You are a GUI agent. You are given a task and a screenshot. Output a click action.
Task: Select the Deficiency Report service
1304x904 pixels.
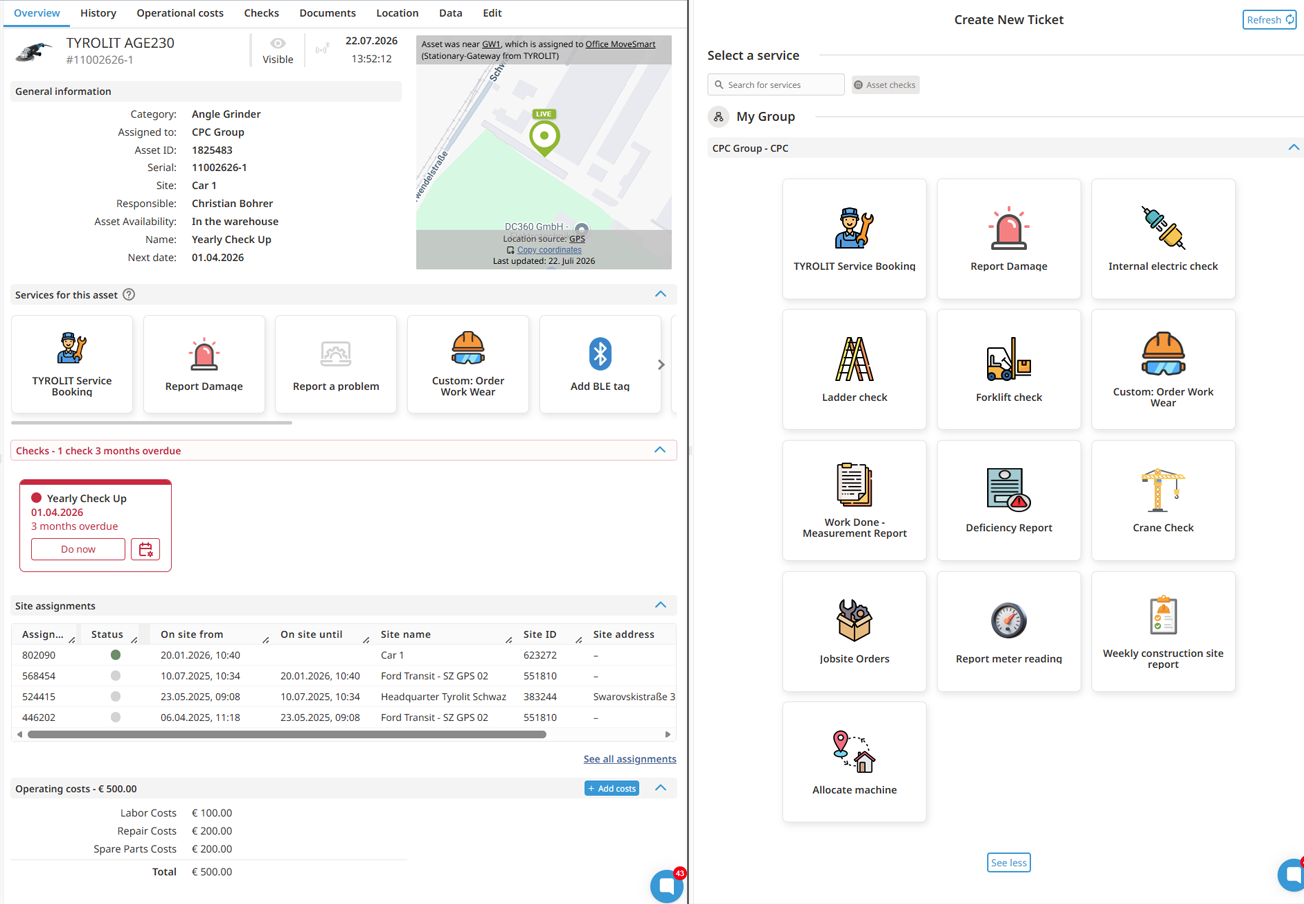1009,500
